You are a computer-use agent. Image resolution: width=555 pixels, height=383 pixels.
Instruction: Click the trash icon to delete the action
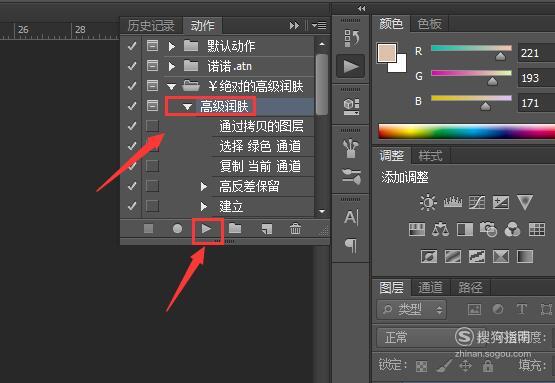click(295, 229)
